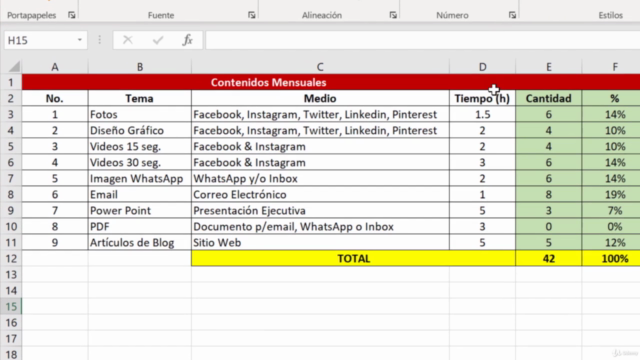This screenshot has width=640, height=360.
Task: Select the Videos 30 seg. cell
Action: pyautogui.click(x=140, y=162)
